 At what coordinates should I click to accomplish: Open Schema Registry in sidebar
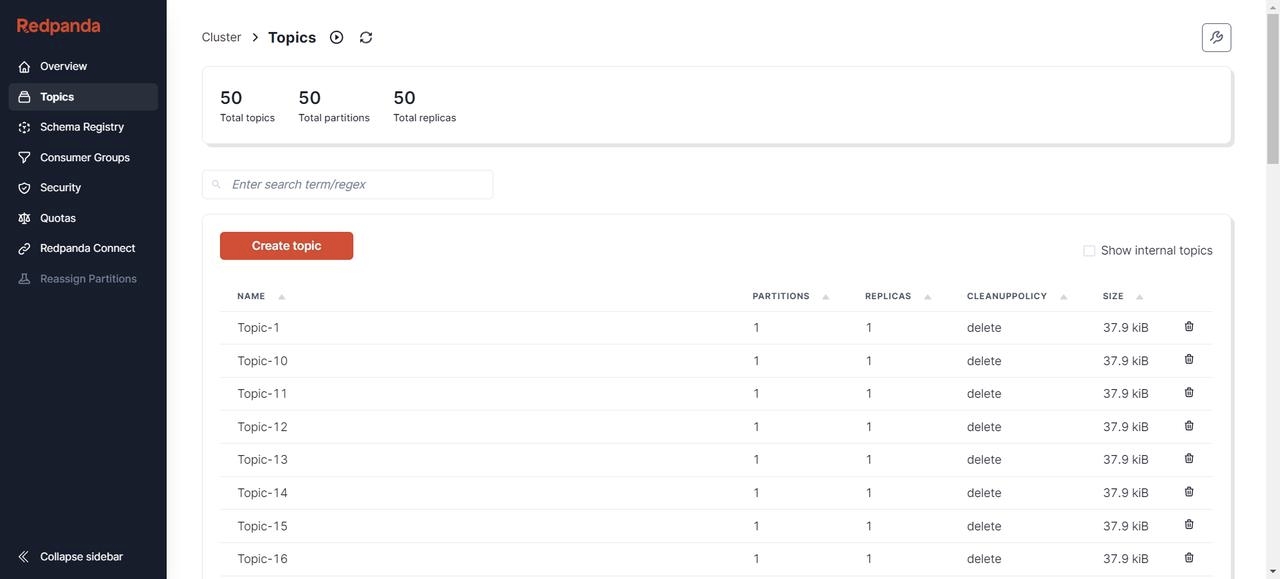coord(82,127)
